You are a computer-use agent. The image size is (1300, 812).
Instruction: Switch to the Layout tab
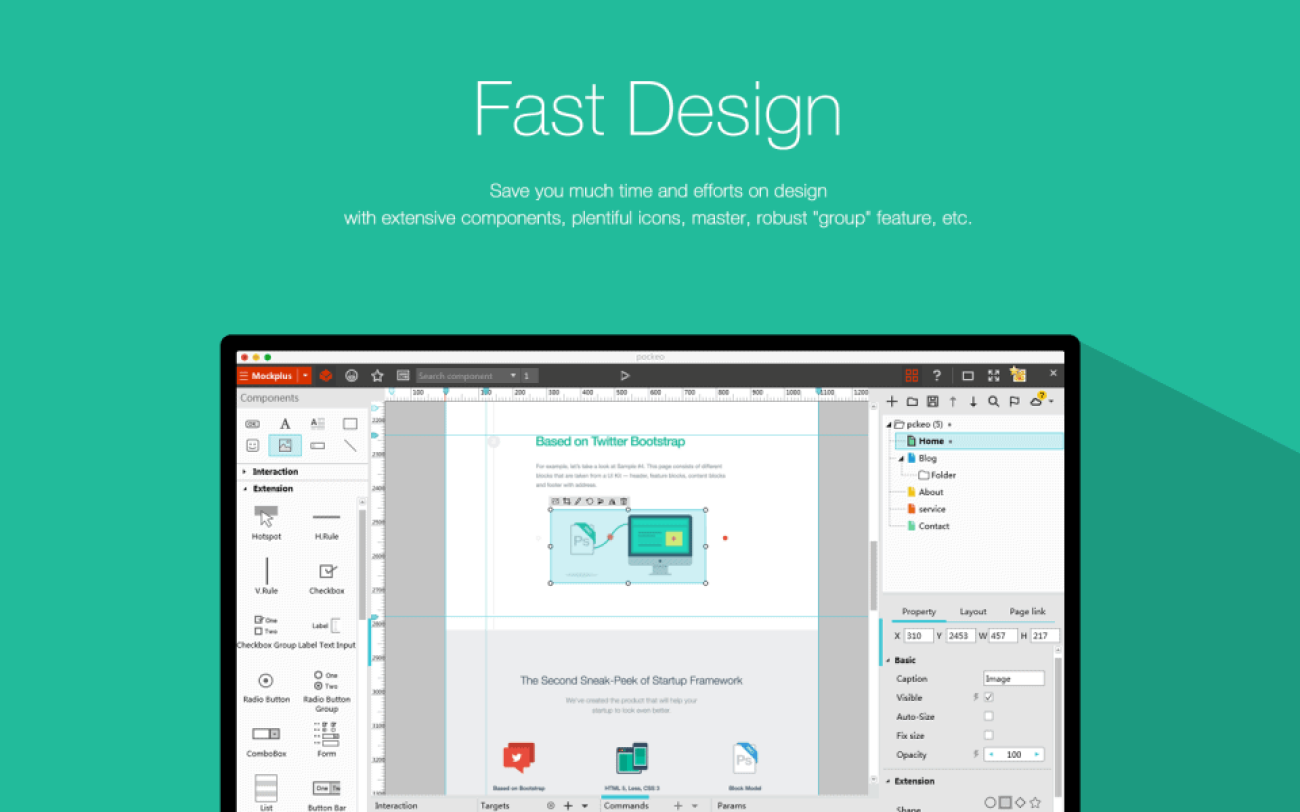pos(973,611)
